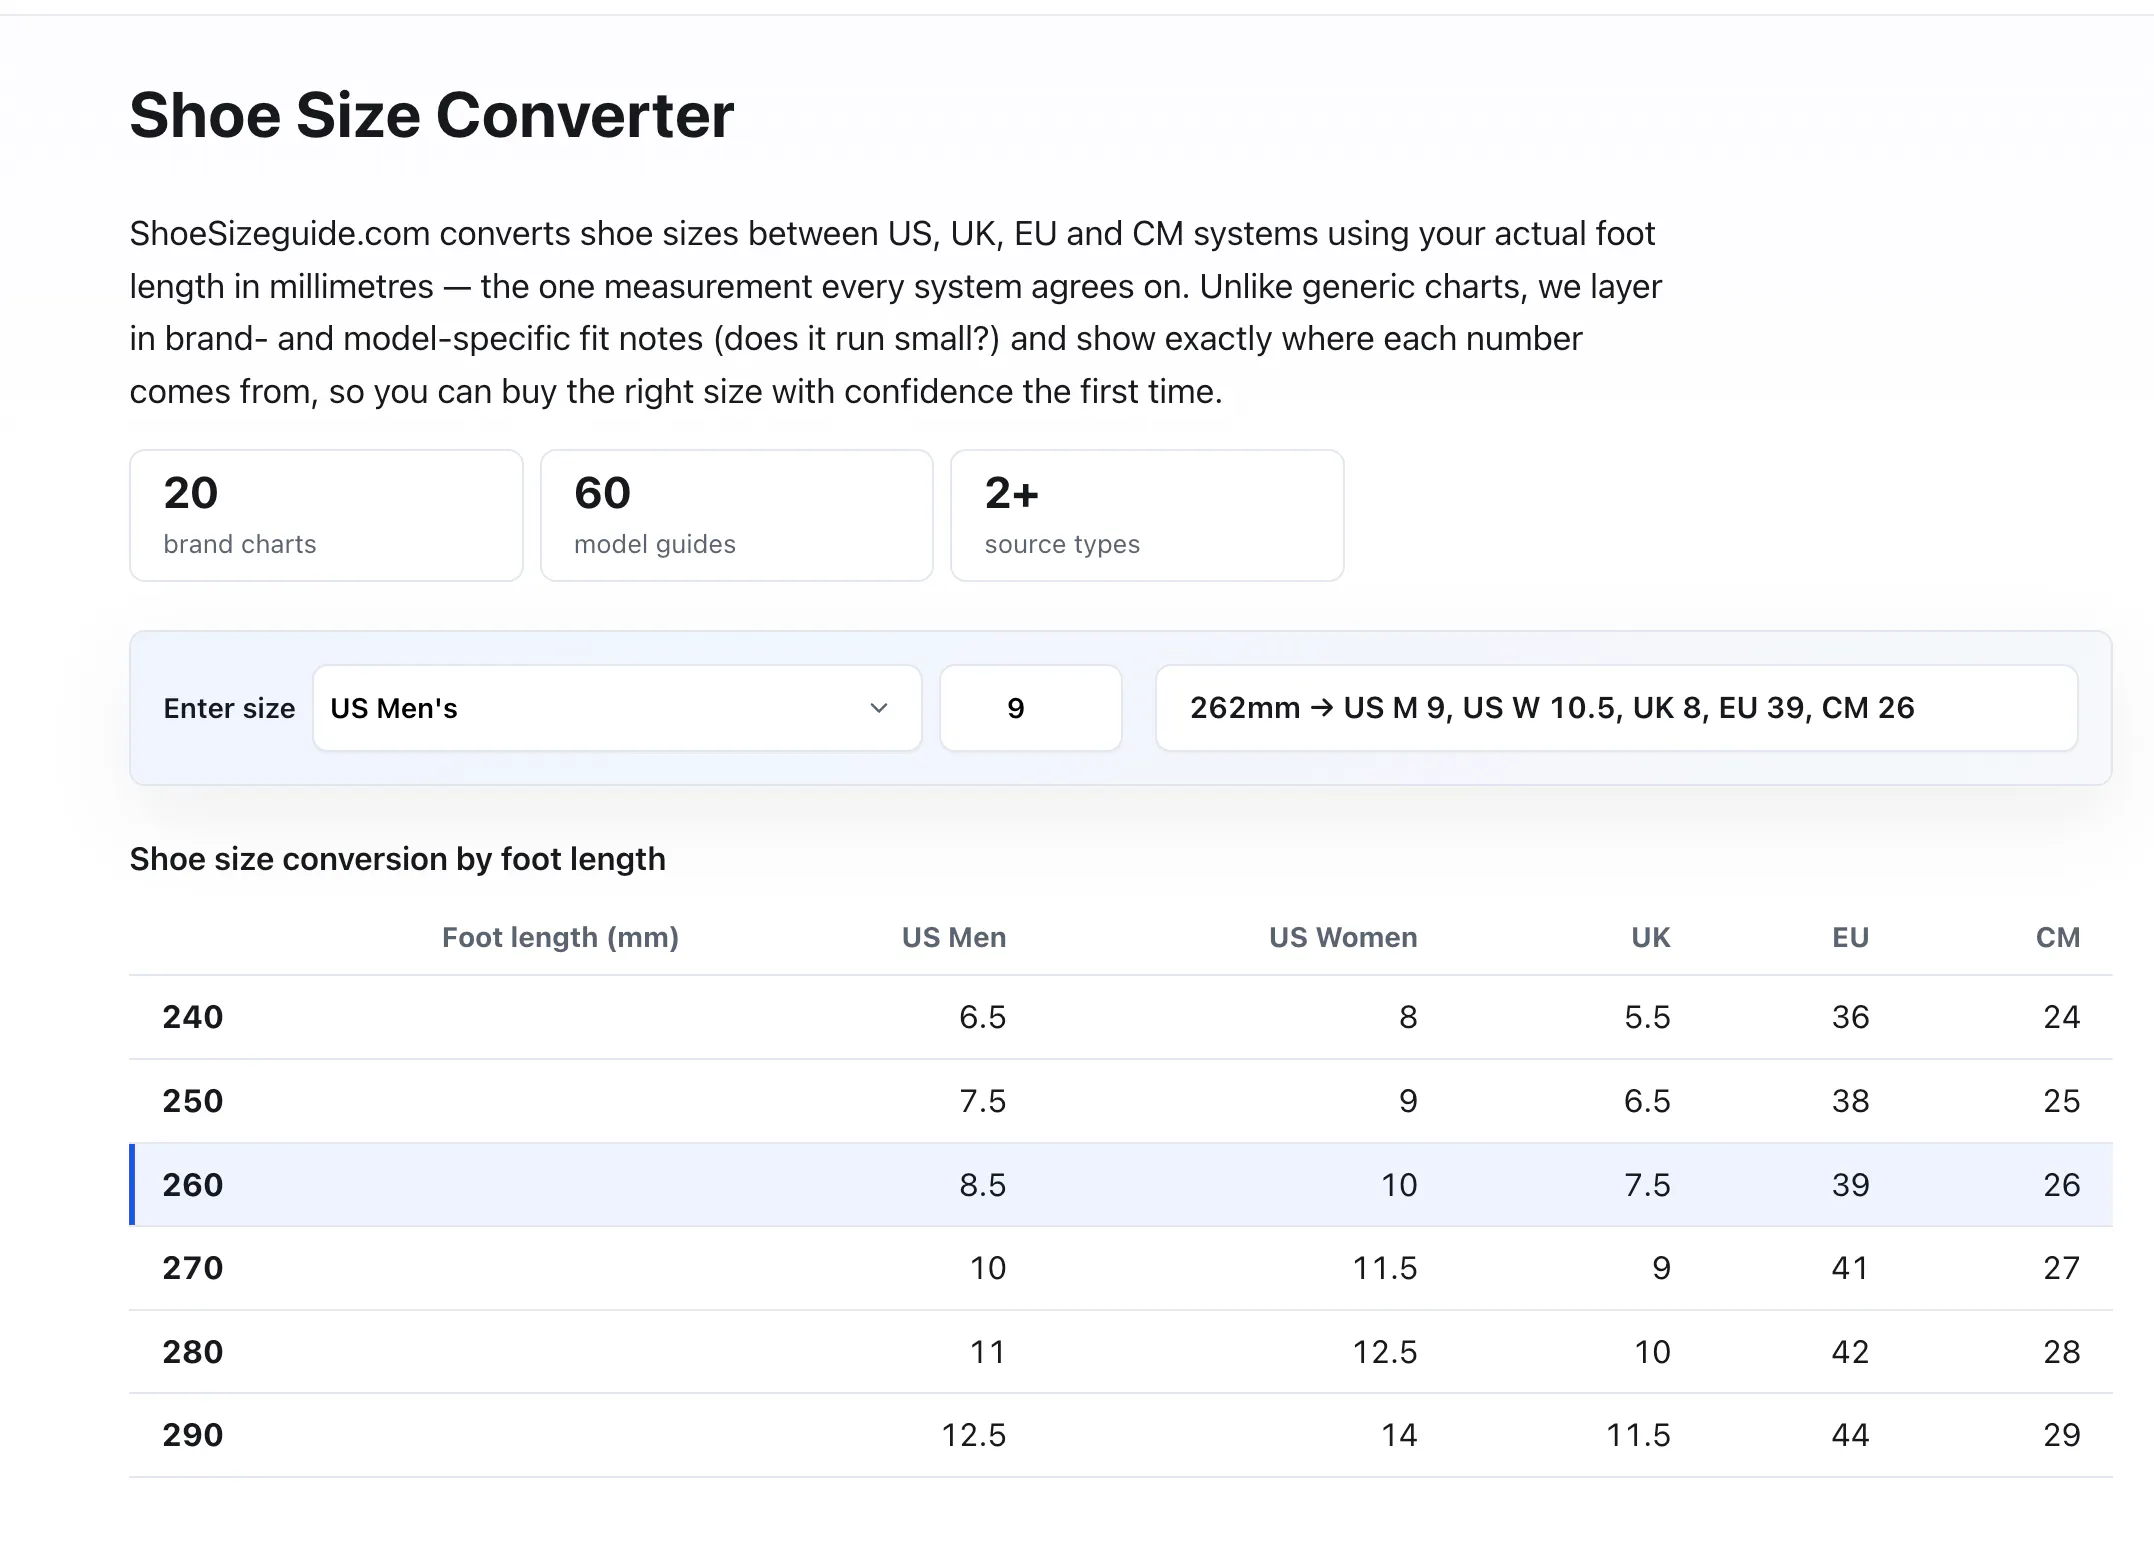Click US Women value 8 in the 240 row
The height and width of the screenshot is (1548, 2154).
click(x=1408, y=1017)
